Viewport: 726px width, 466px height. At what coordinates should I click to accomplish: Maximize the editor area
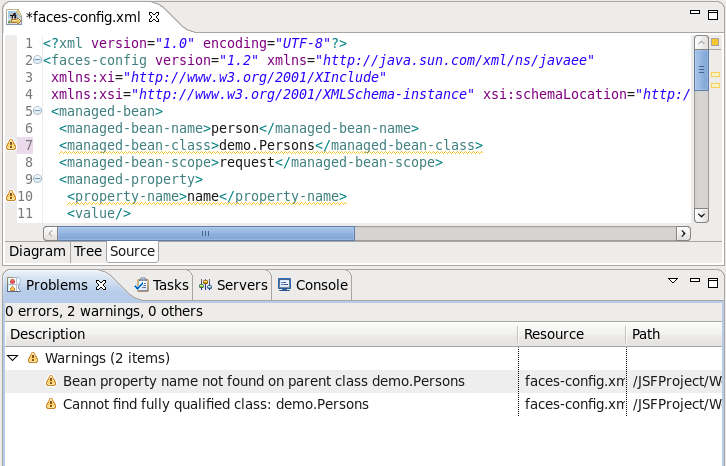click(713, 15)
